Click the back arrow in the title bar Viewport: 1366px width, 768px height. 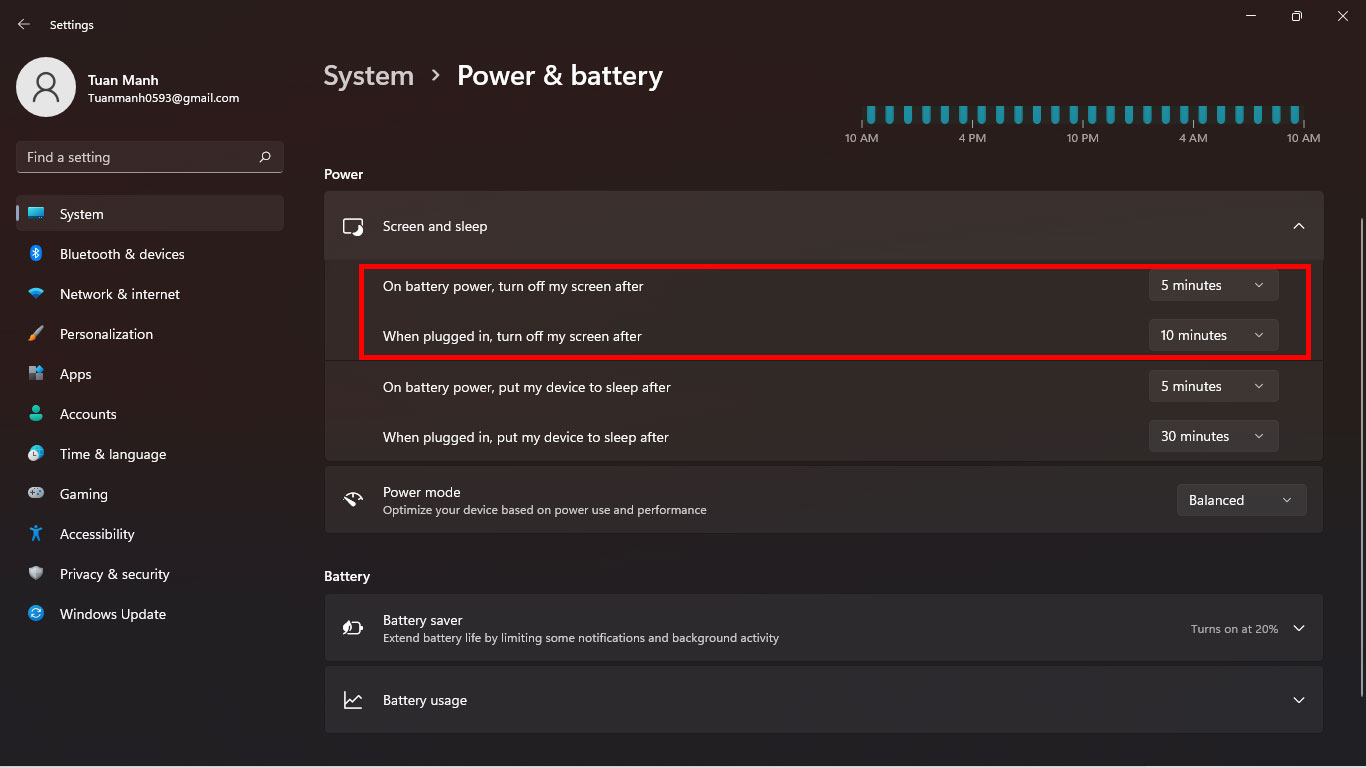[24, 24]
